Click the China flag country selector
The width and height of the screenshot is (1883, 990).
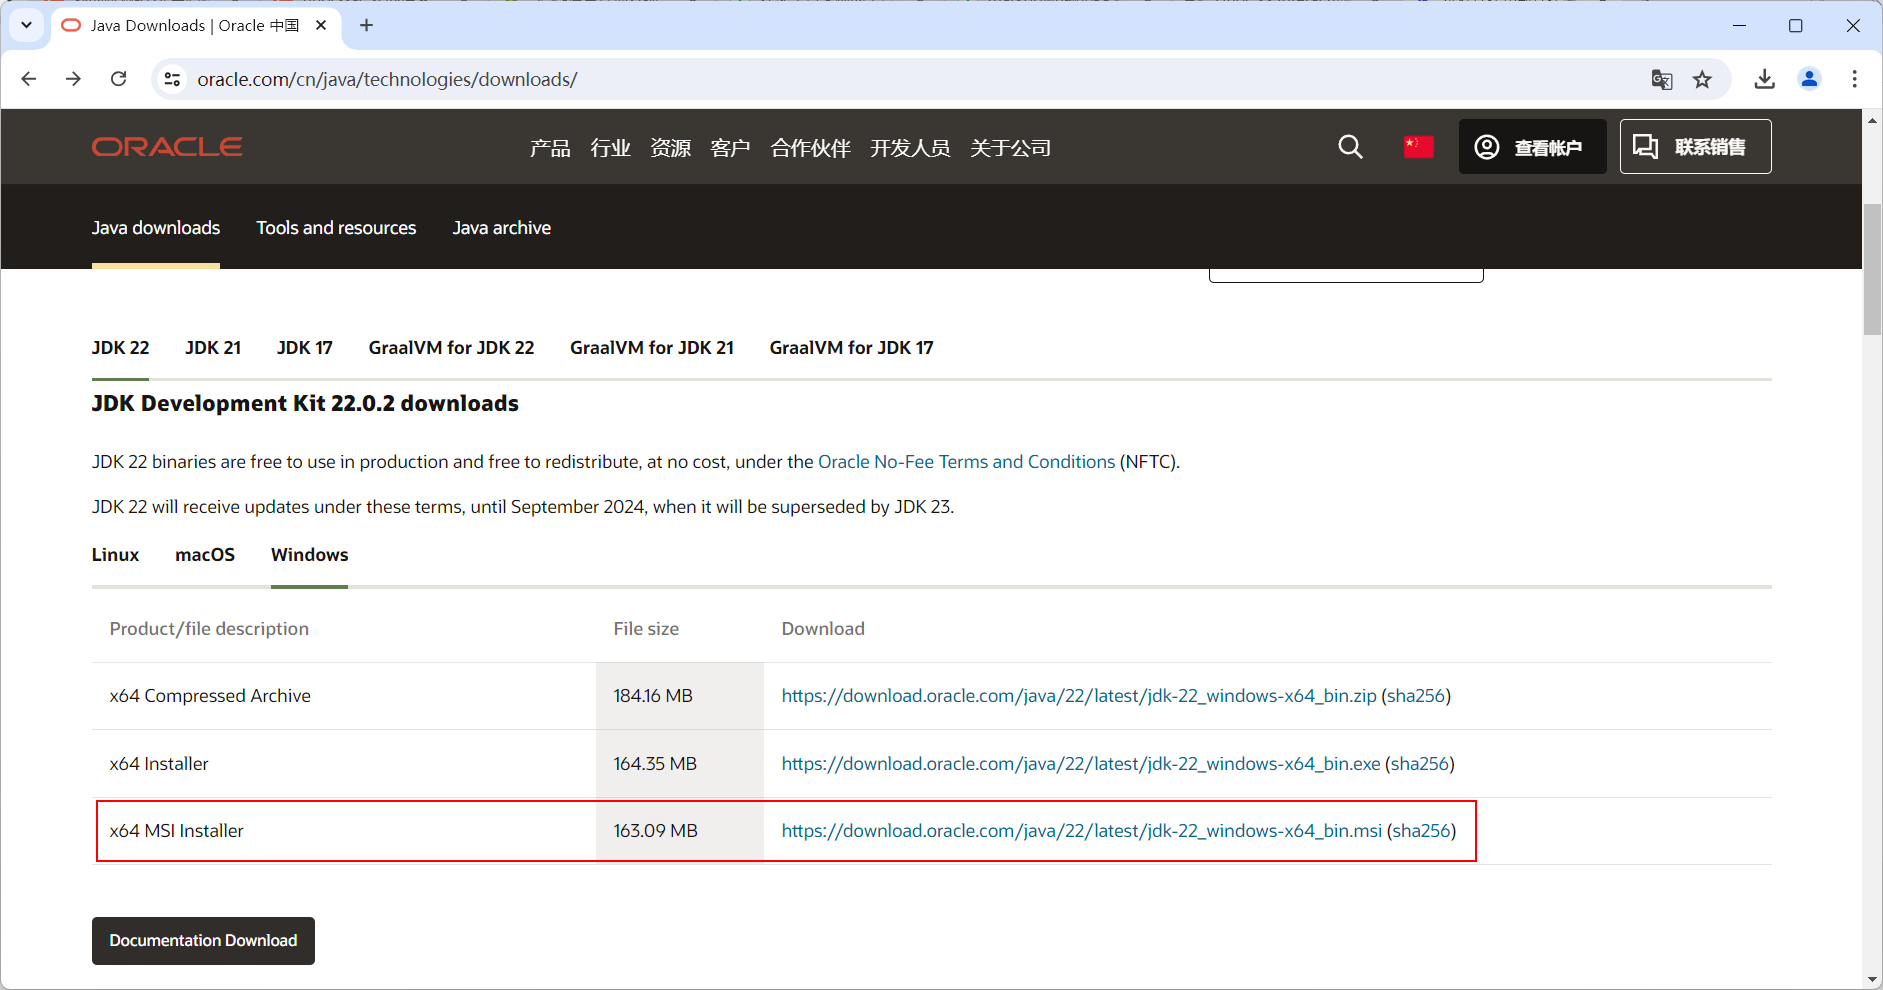tap(1418, 147)
